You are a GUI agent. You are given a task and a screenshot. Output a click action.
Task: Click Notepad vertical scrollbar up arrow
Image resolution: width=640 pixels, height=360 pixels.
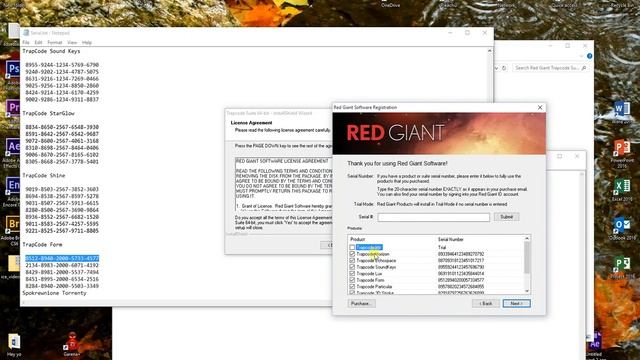pyautogui.click(x=490, y=51)
